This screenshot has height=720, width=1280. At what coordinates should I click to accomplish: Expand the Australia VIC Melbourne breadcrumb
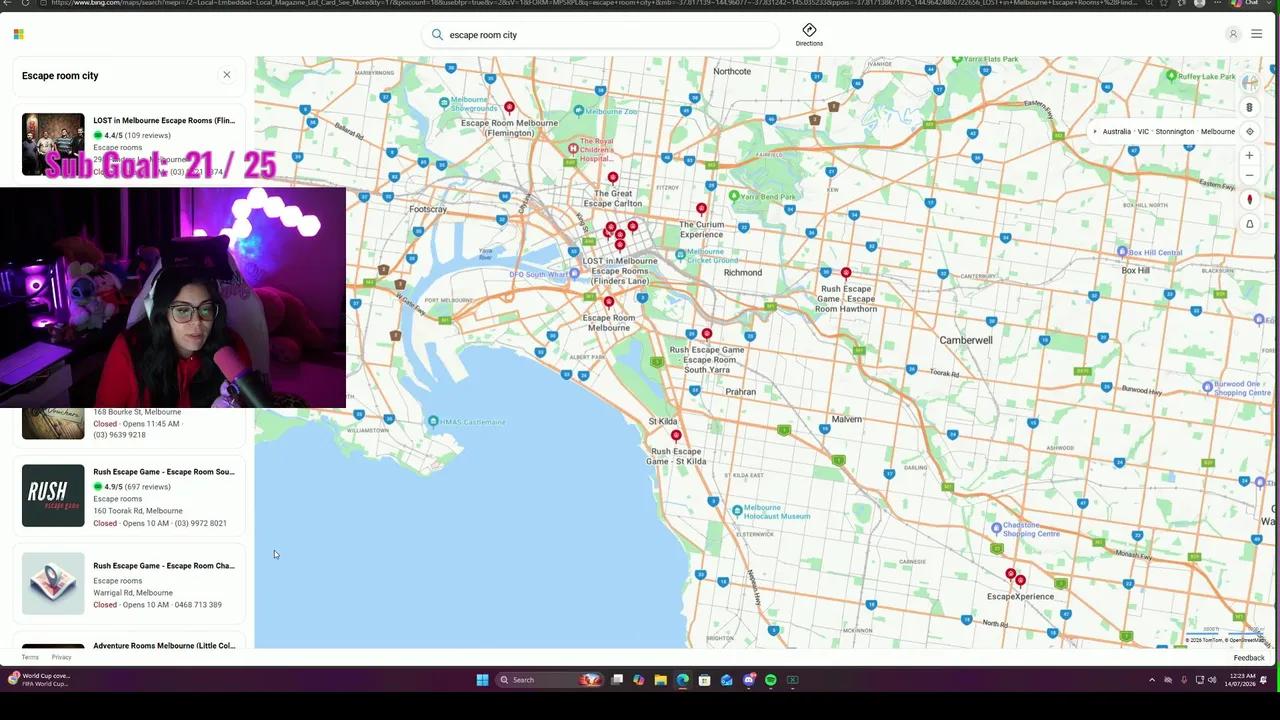tap(1095, 131)
